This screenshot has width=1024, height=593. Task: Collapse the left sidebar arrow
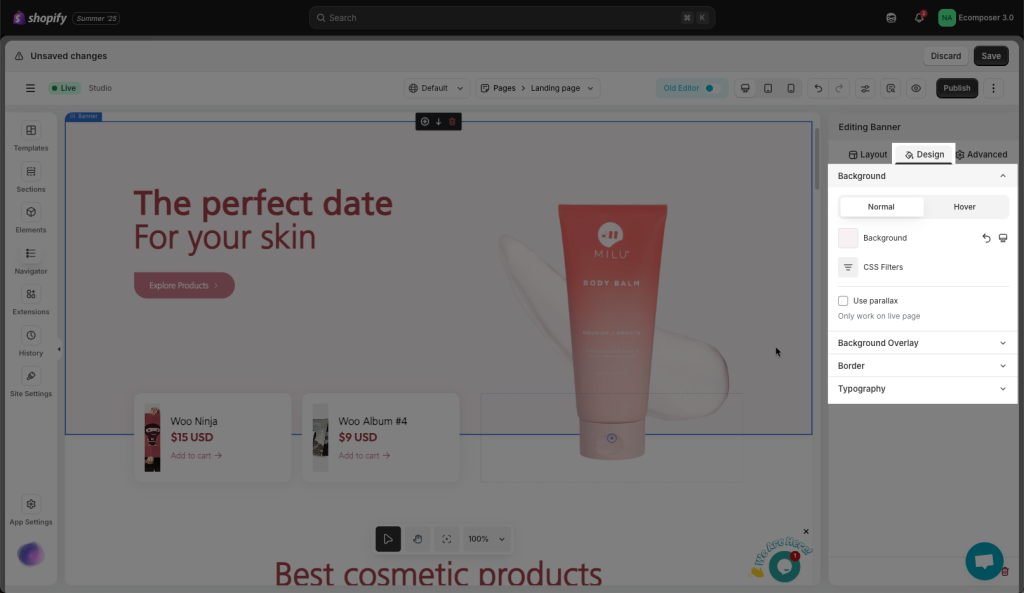click(x=59, y=349)
